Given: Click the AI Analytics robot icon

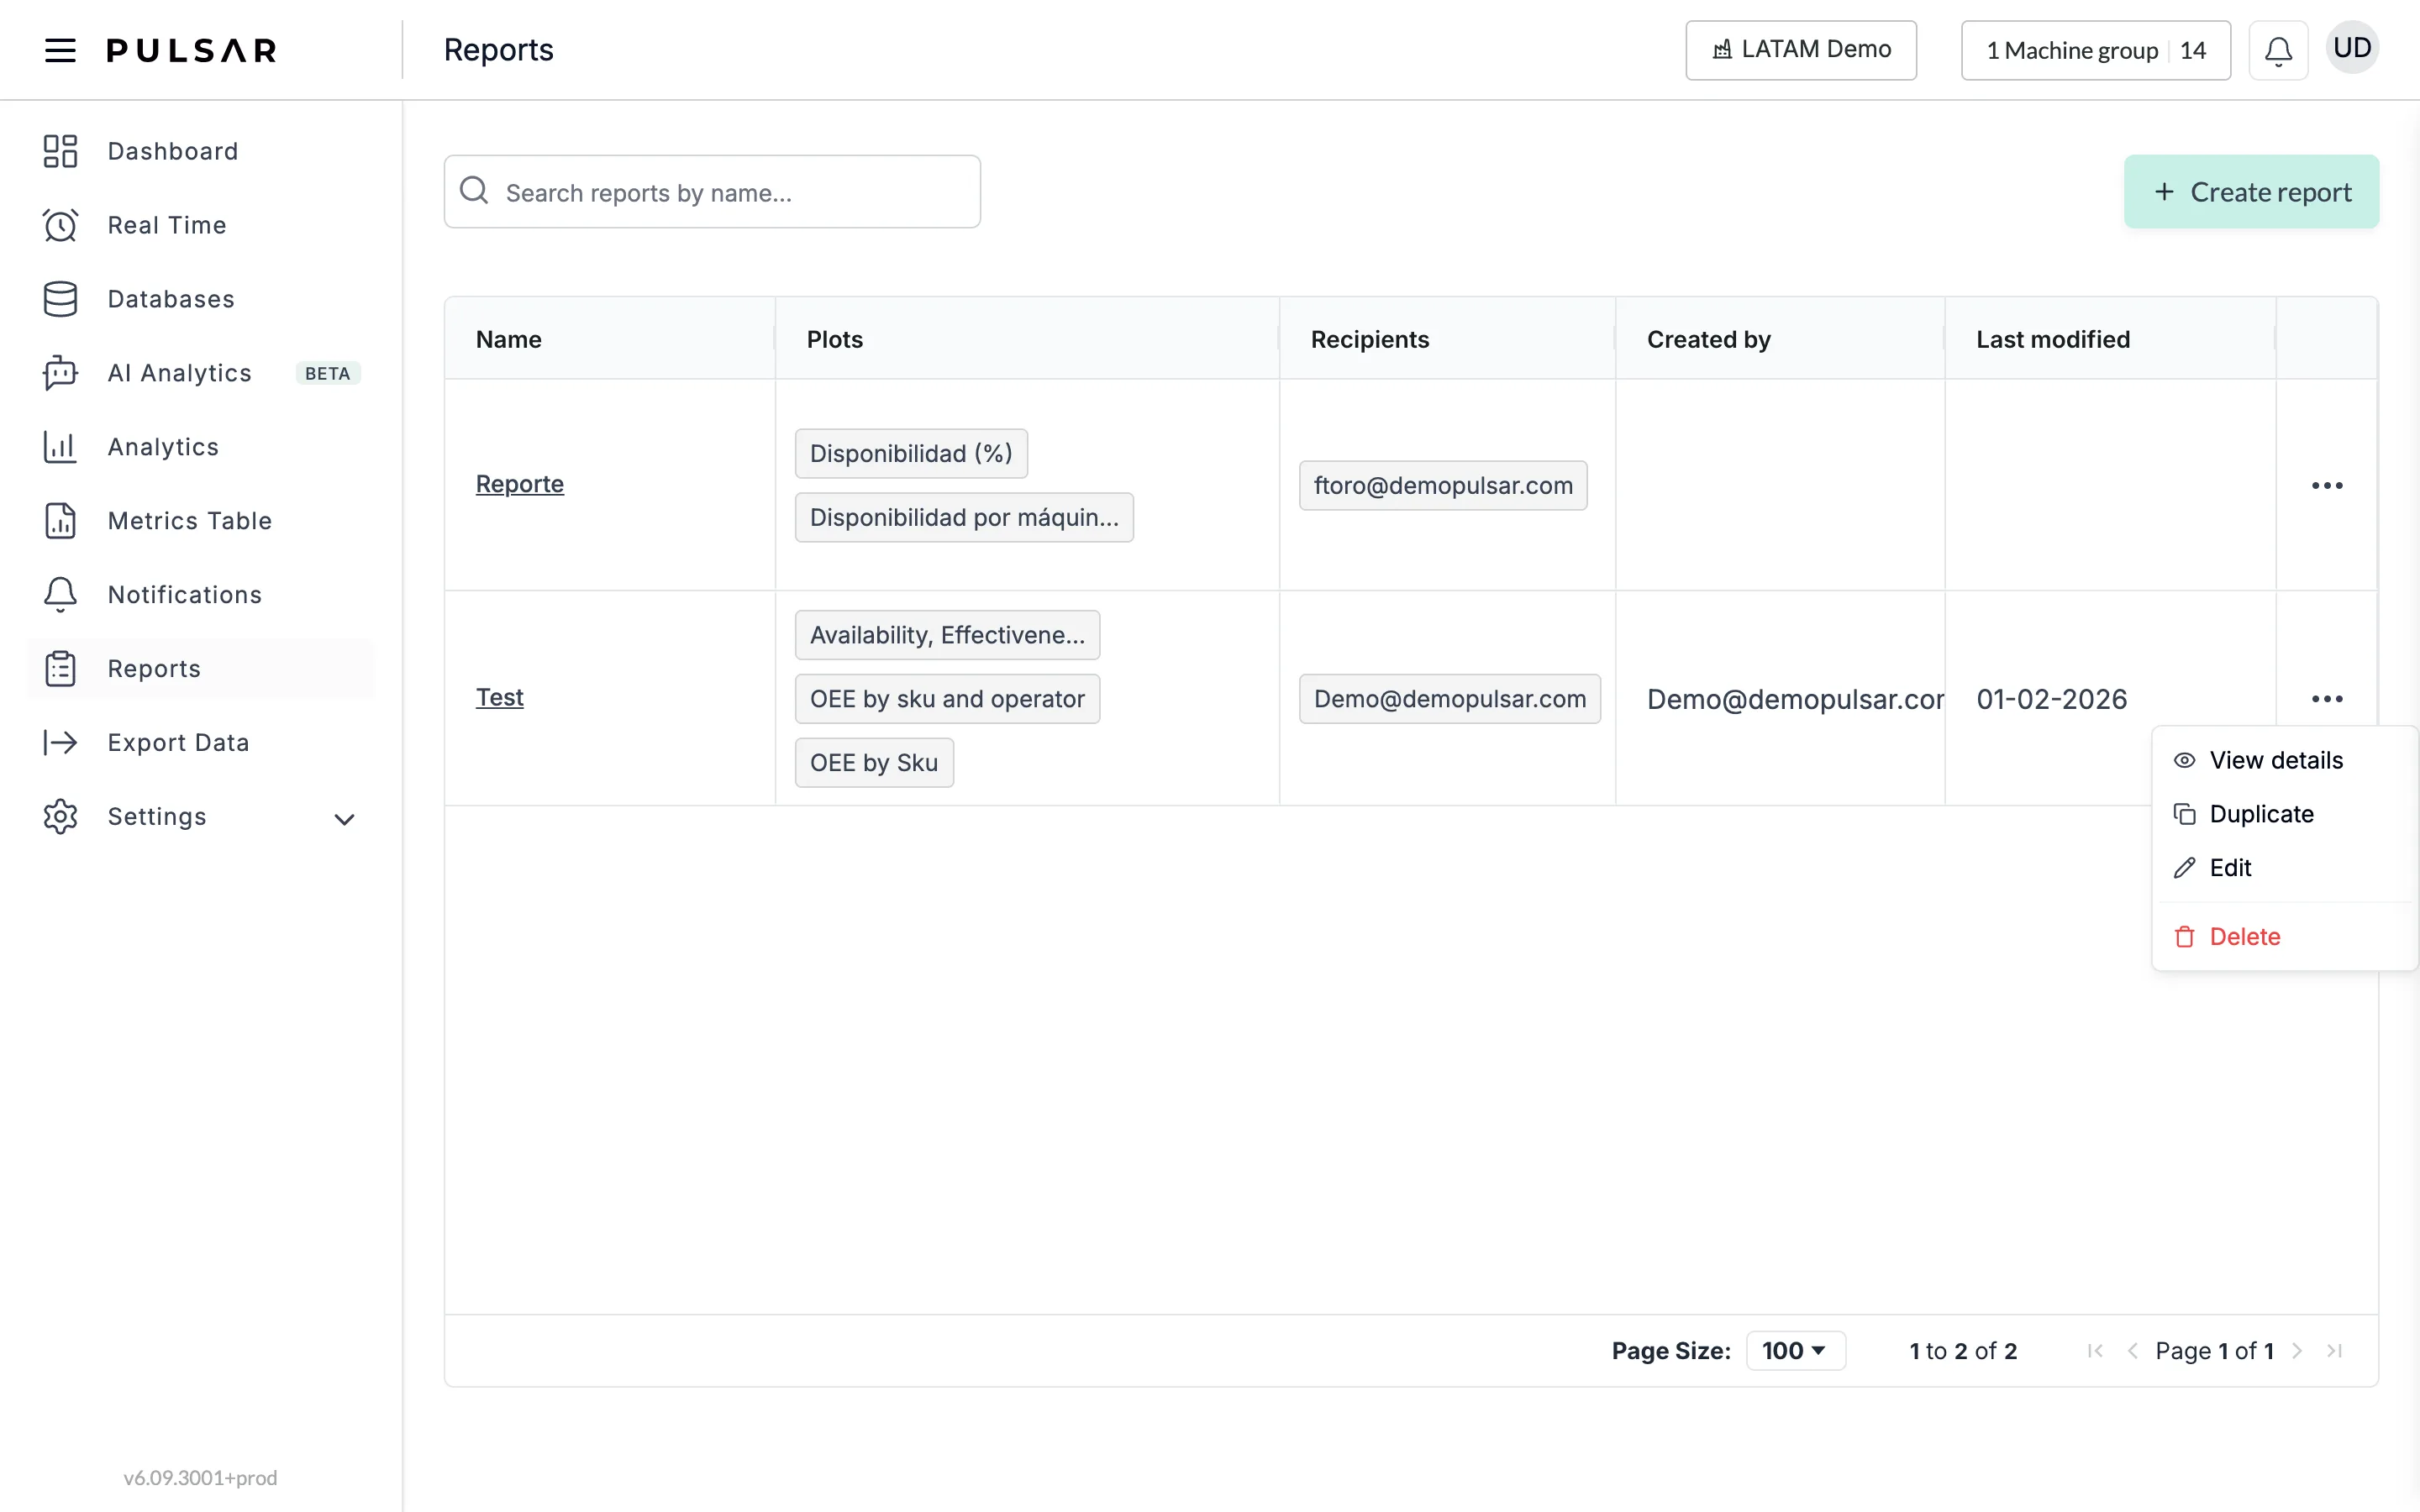Looking at the screenshot, I should (60, 373).
